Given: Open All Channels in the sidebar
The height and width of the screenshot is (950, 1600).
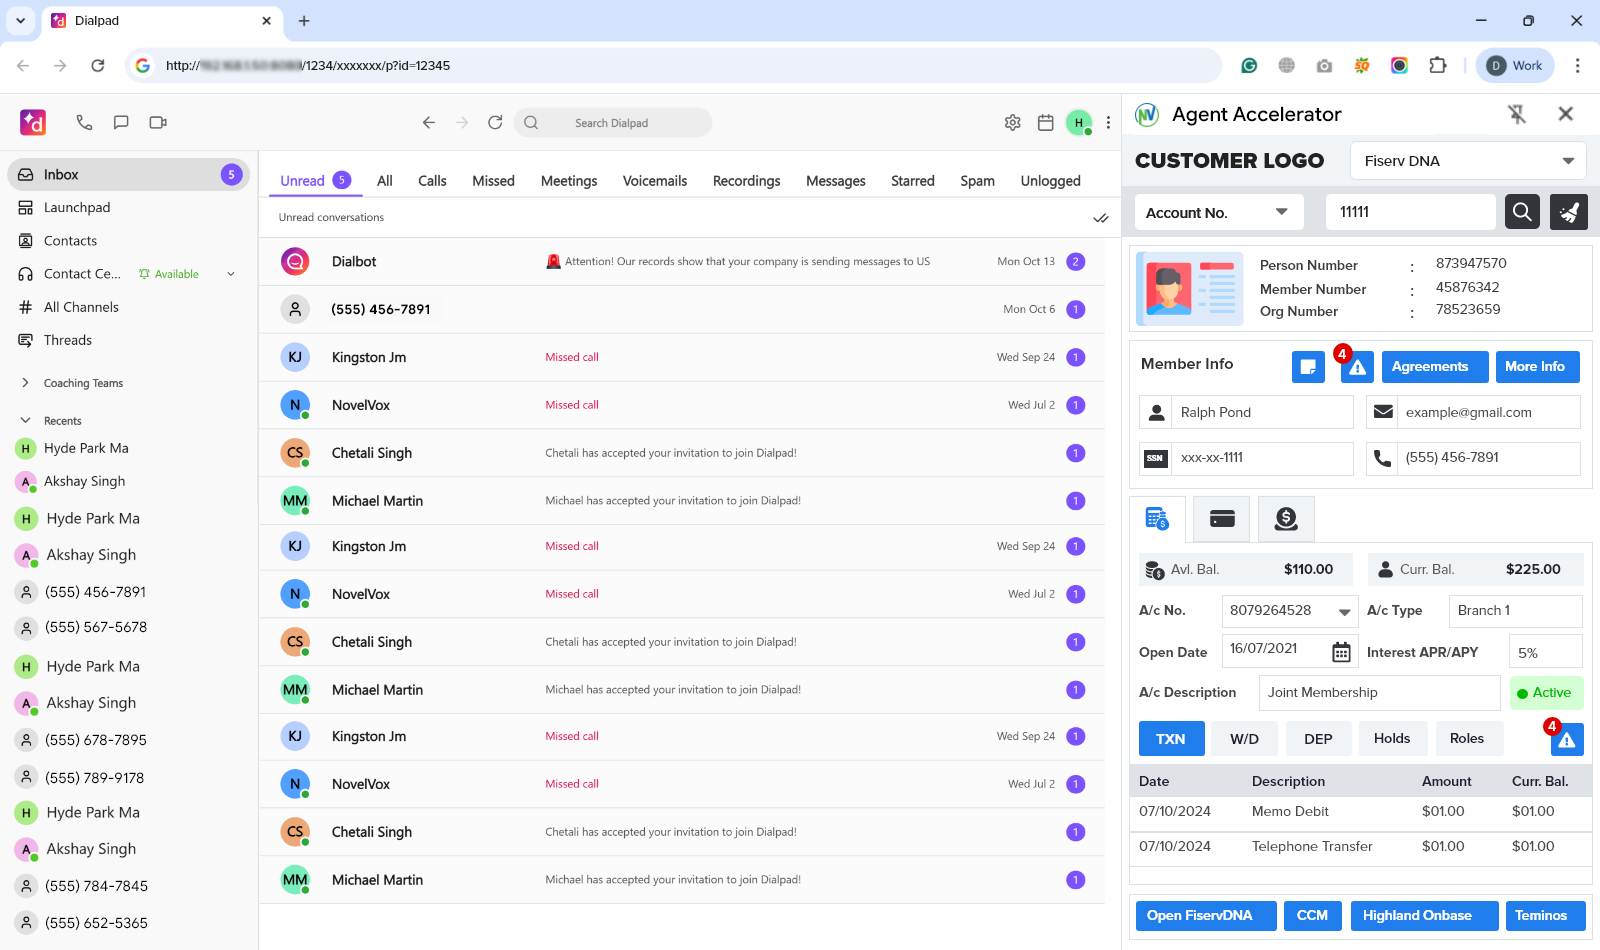Looking at the screenshot, I should (128, 307).
